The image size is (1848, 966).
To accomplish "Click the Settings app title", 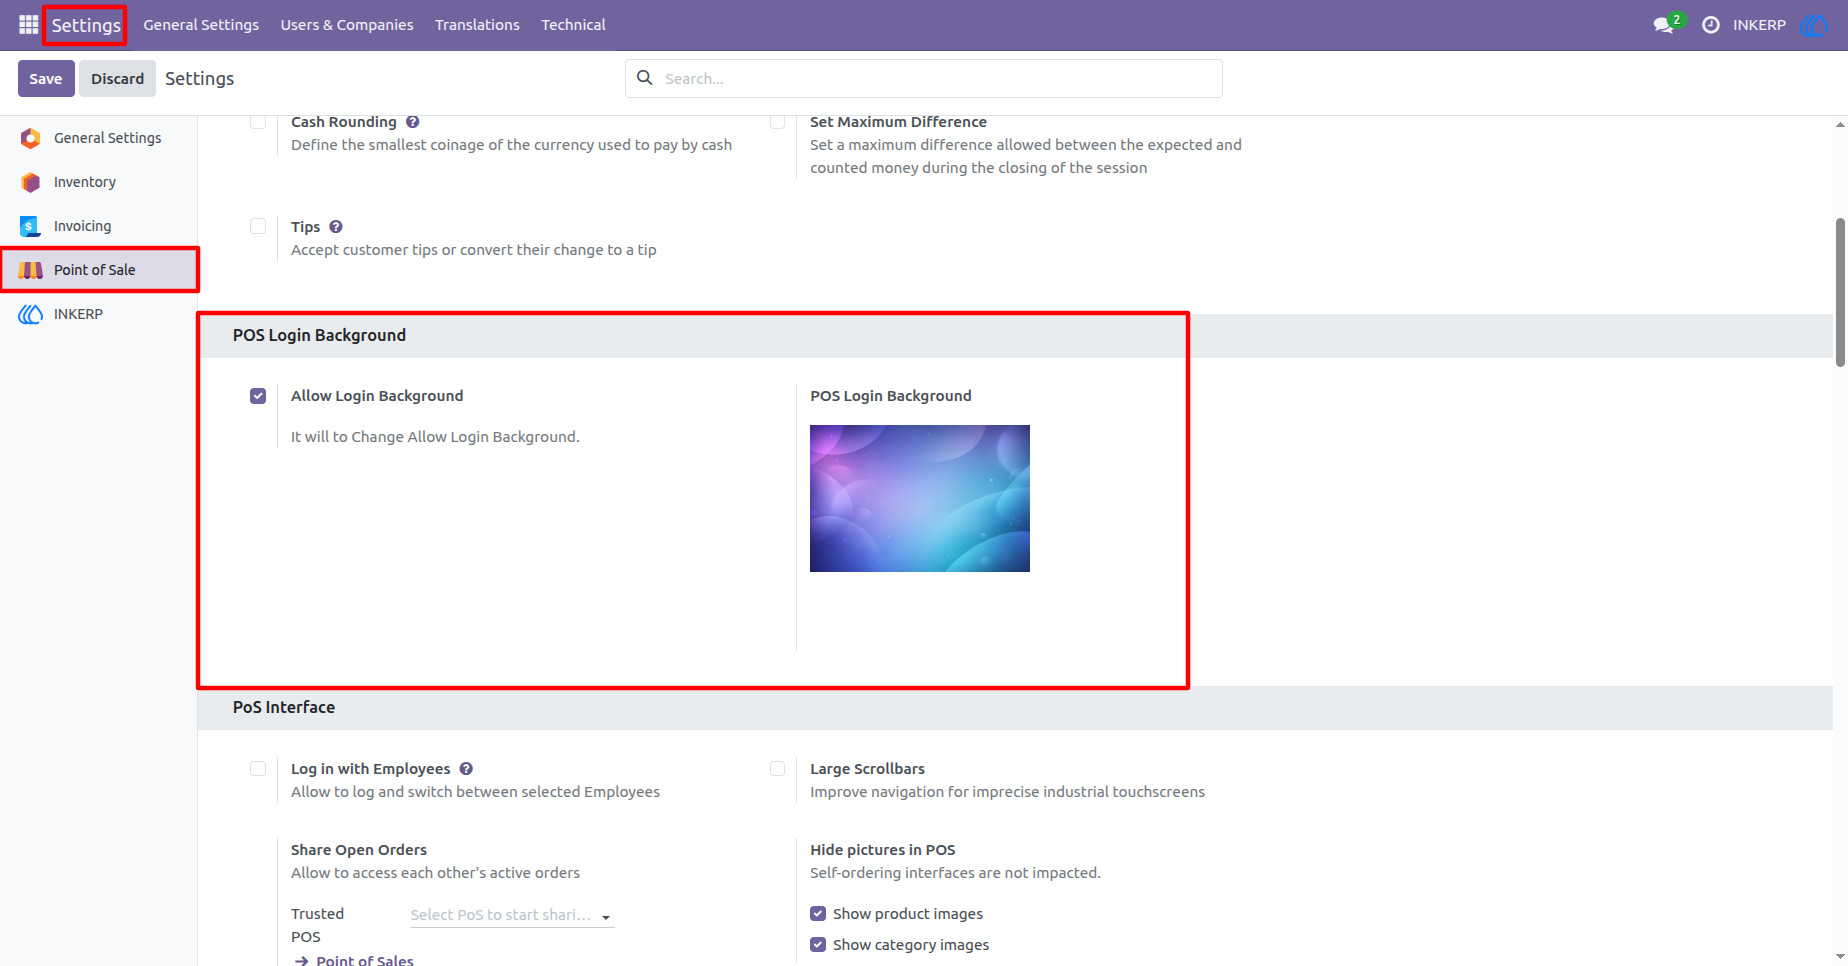I will [x=86, y=25].
